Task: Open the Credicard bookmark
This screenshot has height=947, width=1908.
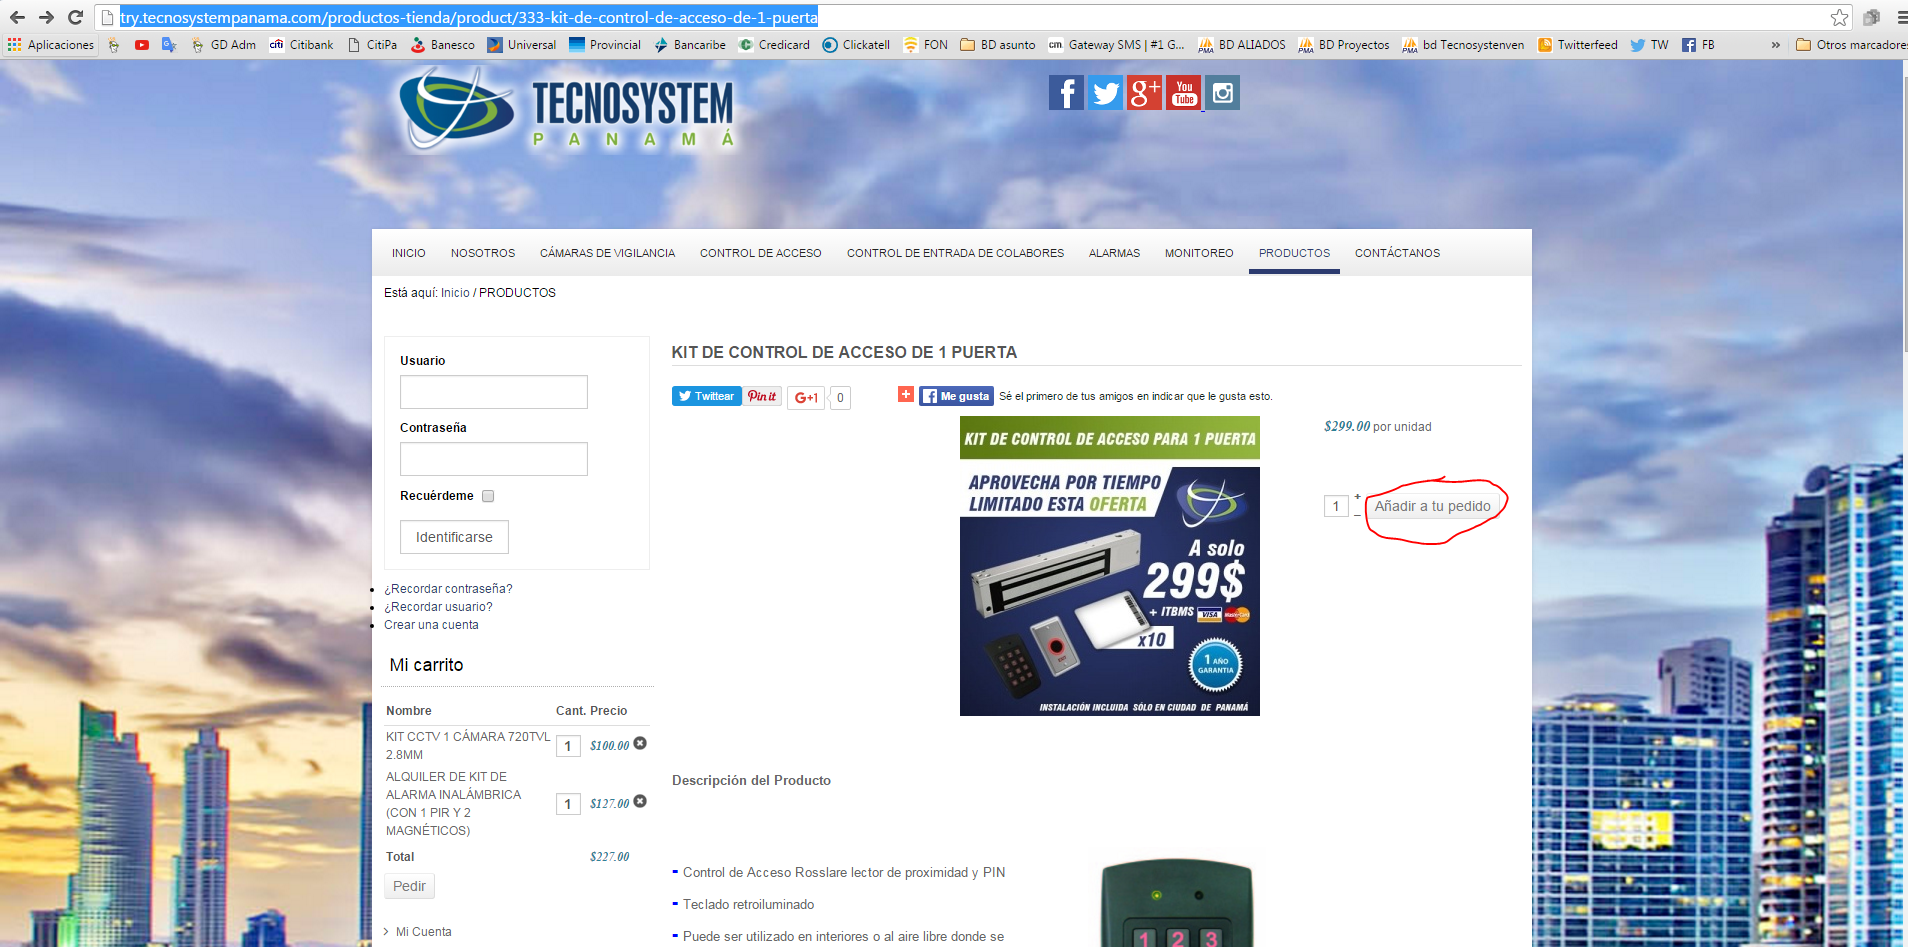Action: (774, 45)
